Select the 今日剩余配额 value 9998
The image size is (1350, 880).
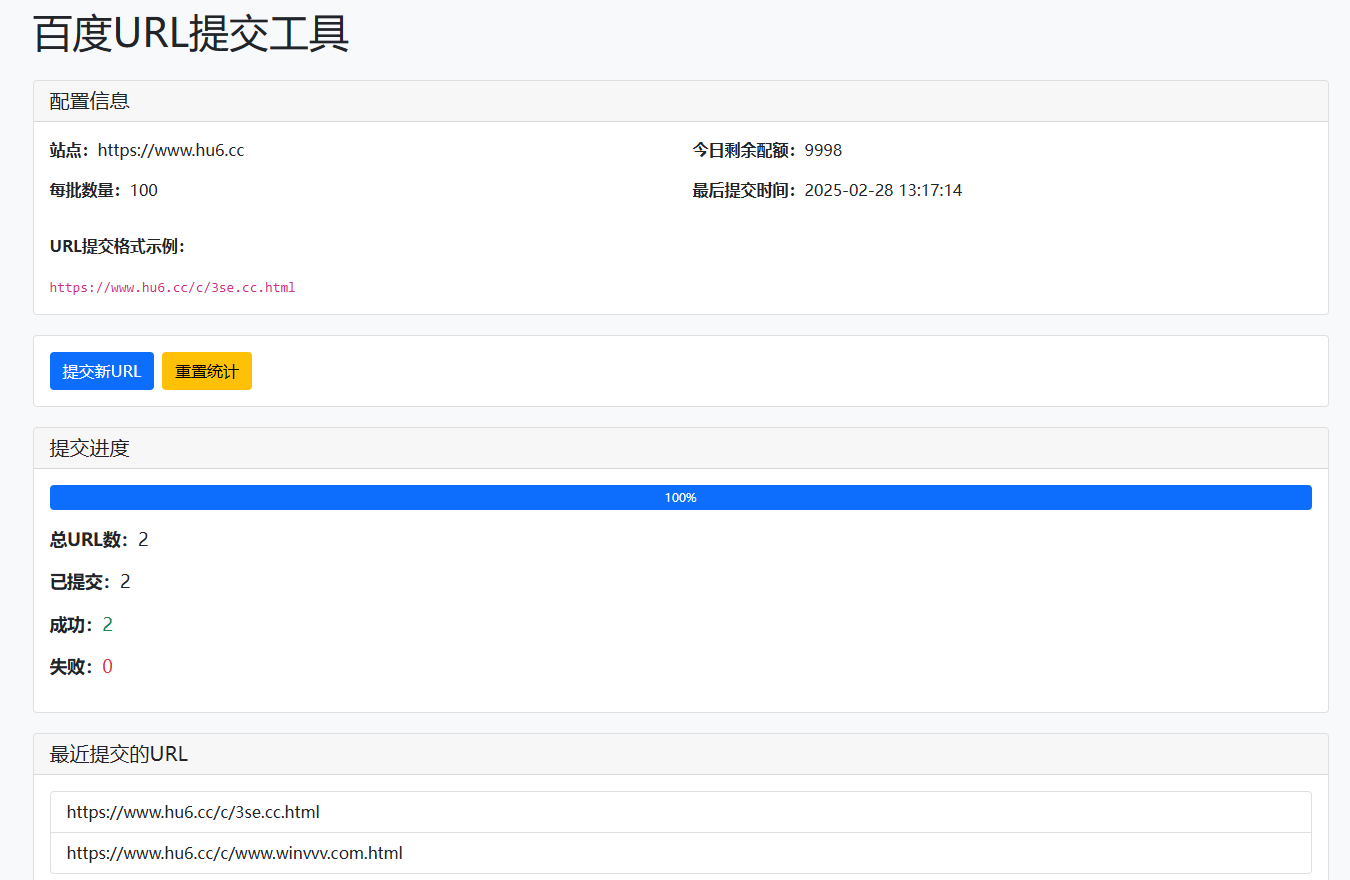pyautogui.click(x=823, y=150)
